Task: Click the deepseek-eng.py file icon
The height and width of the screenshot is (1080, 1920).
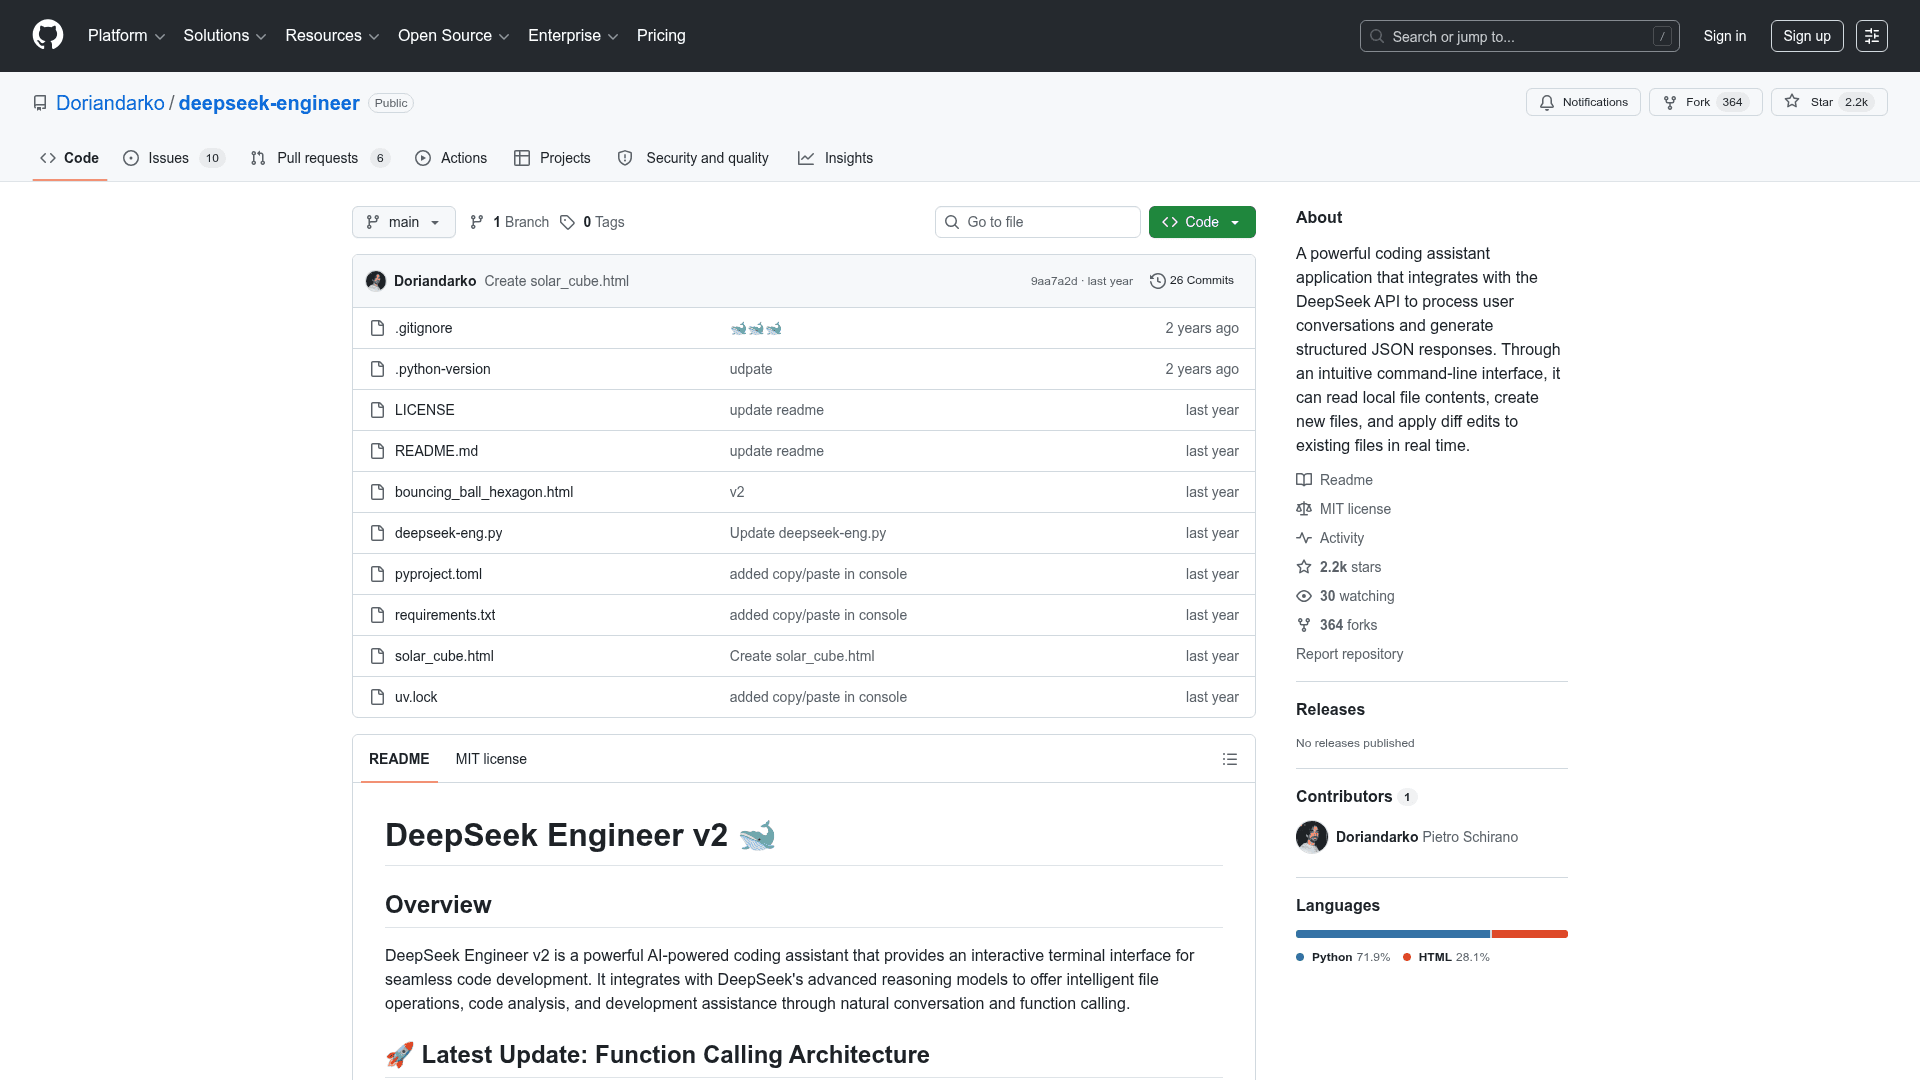Action: [377, 533]
